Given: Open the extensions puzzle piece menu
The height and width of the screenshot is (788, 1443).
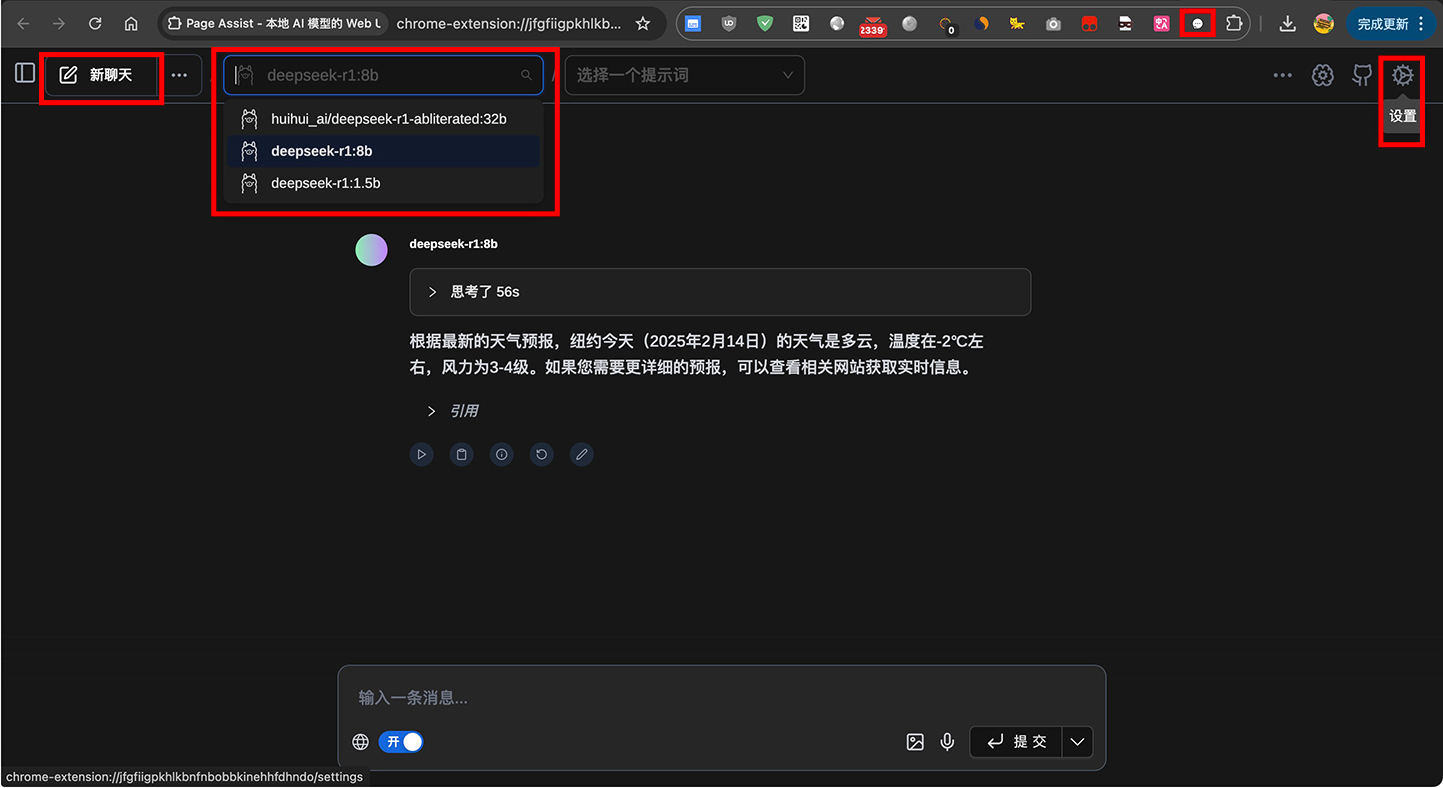Looking at the screenshot, I should pyautogui.click(x=1234, y=23).
